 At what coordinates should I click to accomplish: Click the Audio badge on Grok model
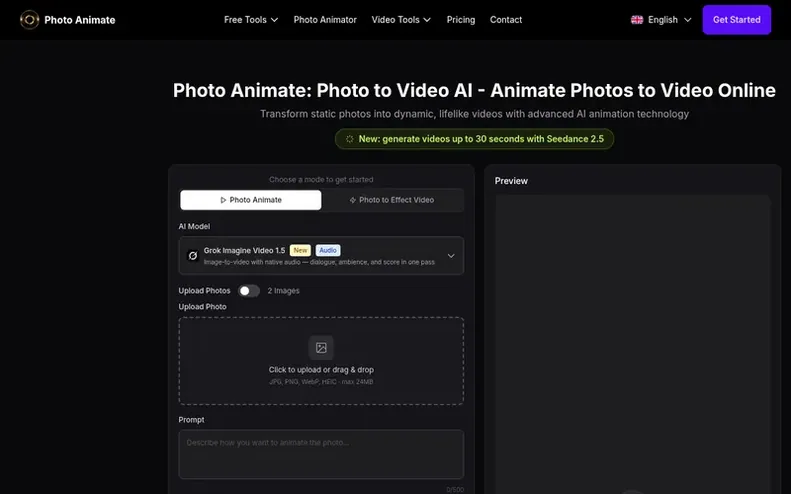328,250
